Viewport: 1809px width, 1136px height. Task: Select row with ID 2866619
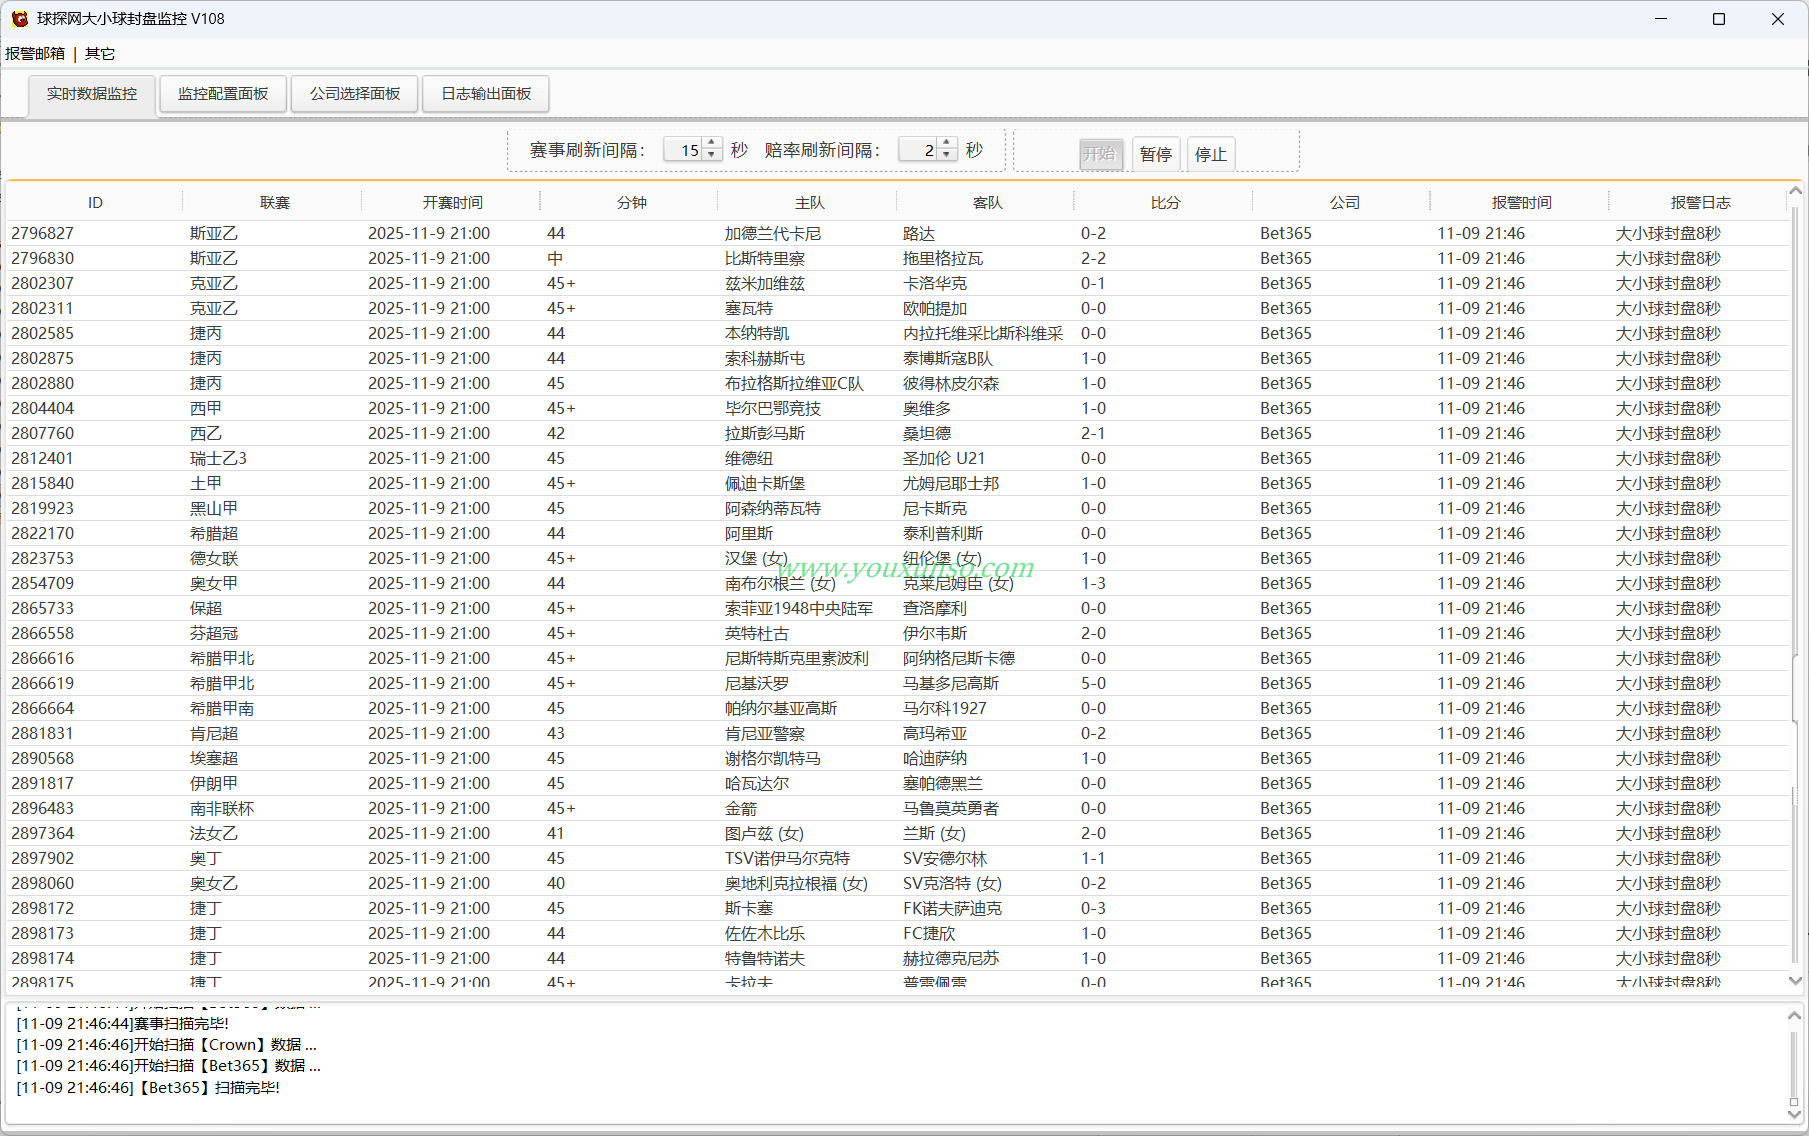point(897,683)
